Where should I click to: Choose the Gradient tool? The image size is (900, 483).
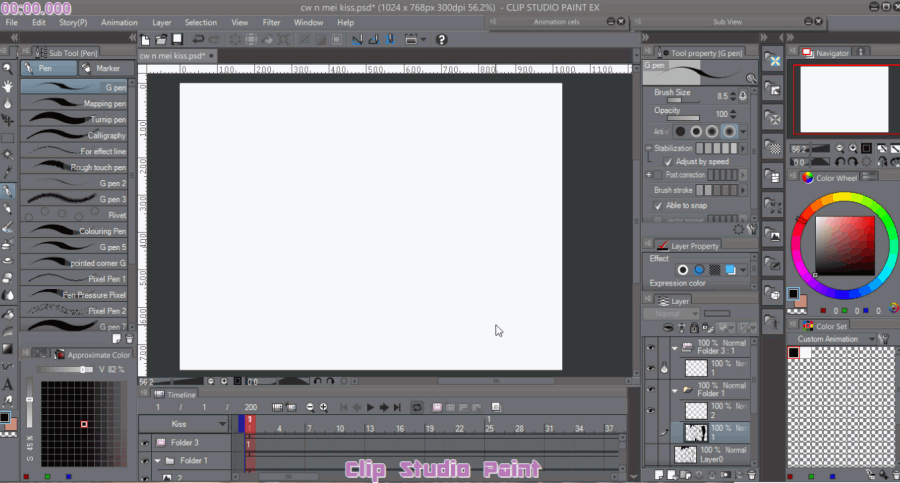(7, 349)
